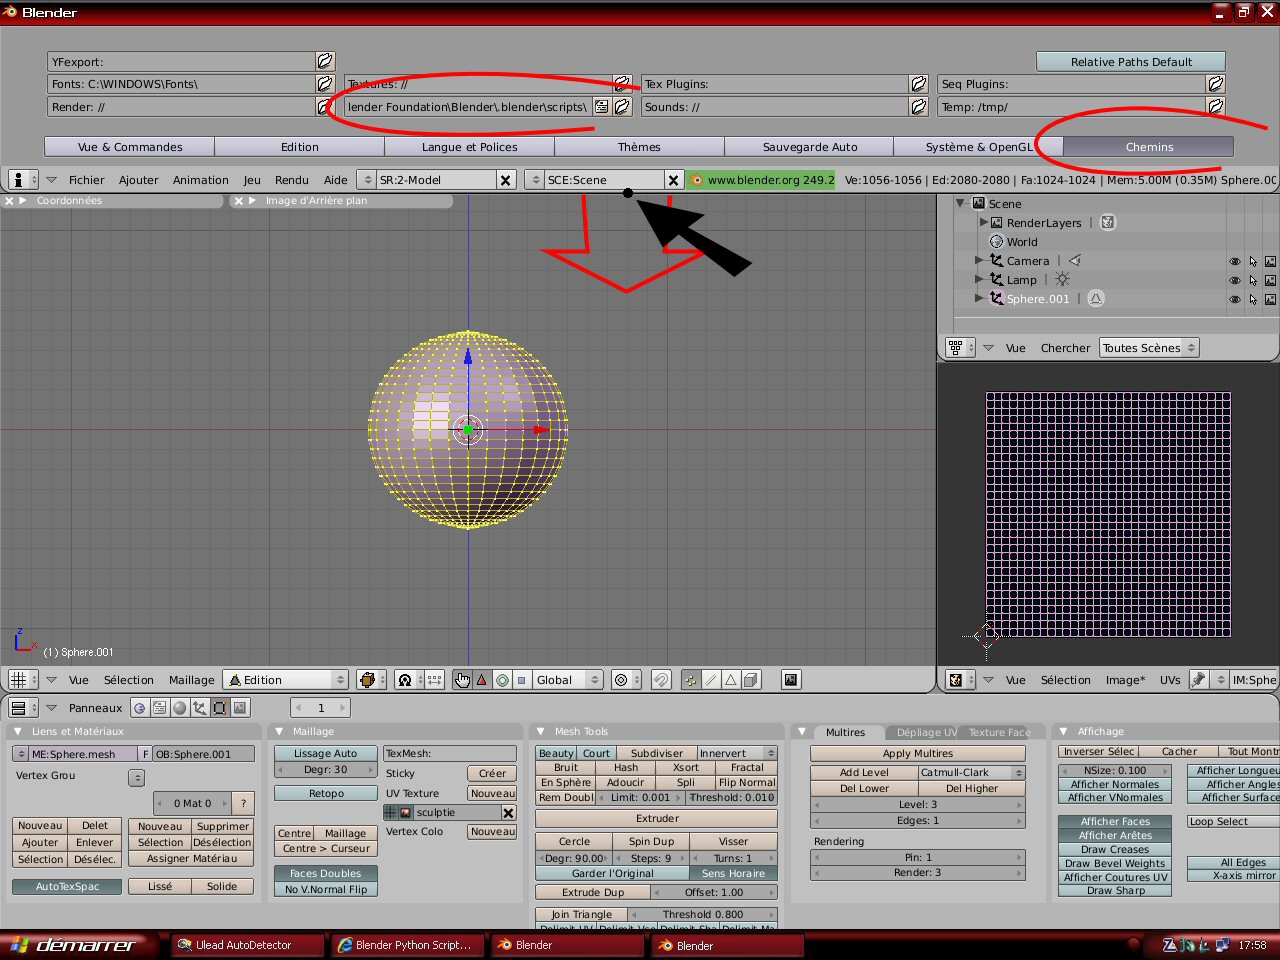1280x960 pixels.
Task: Adjust the NSize: 0.100 slider
Action: point(1115,771)
